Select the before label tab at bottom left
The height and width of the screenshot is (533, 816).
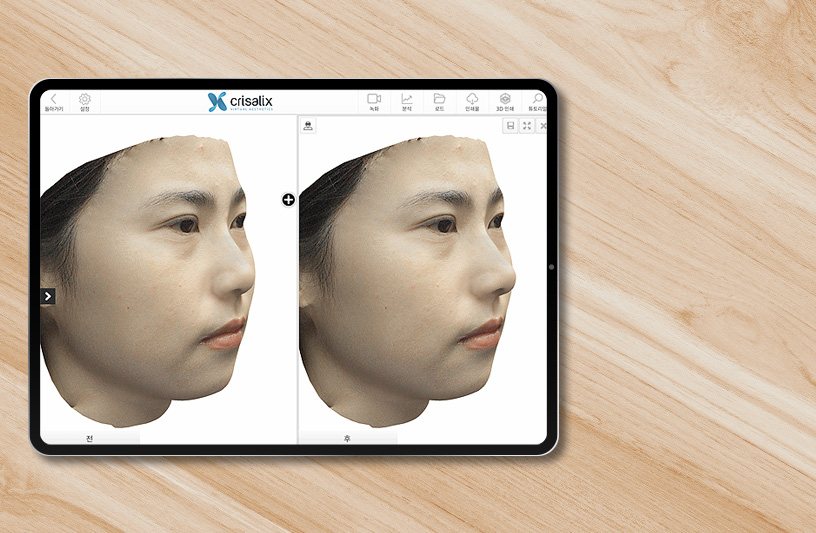[x=90, y=438]
